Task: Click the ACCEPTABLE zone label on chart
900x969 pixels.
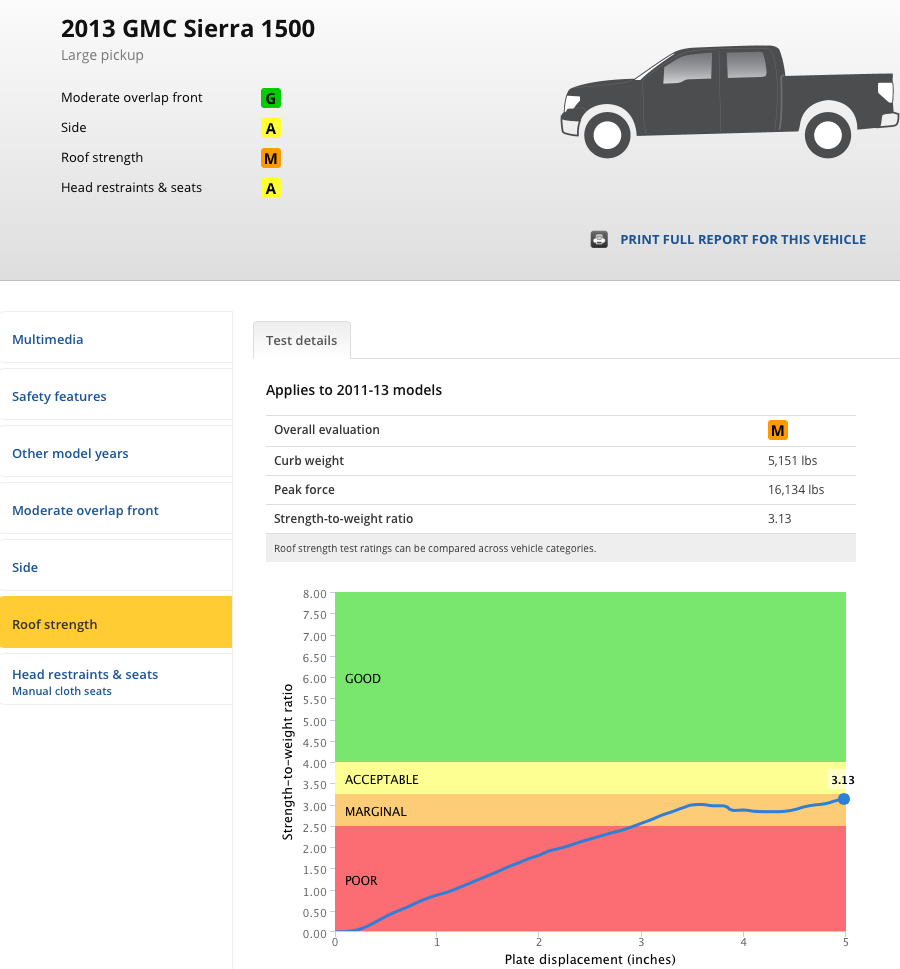Action: (381, 780)
